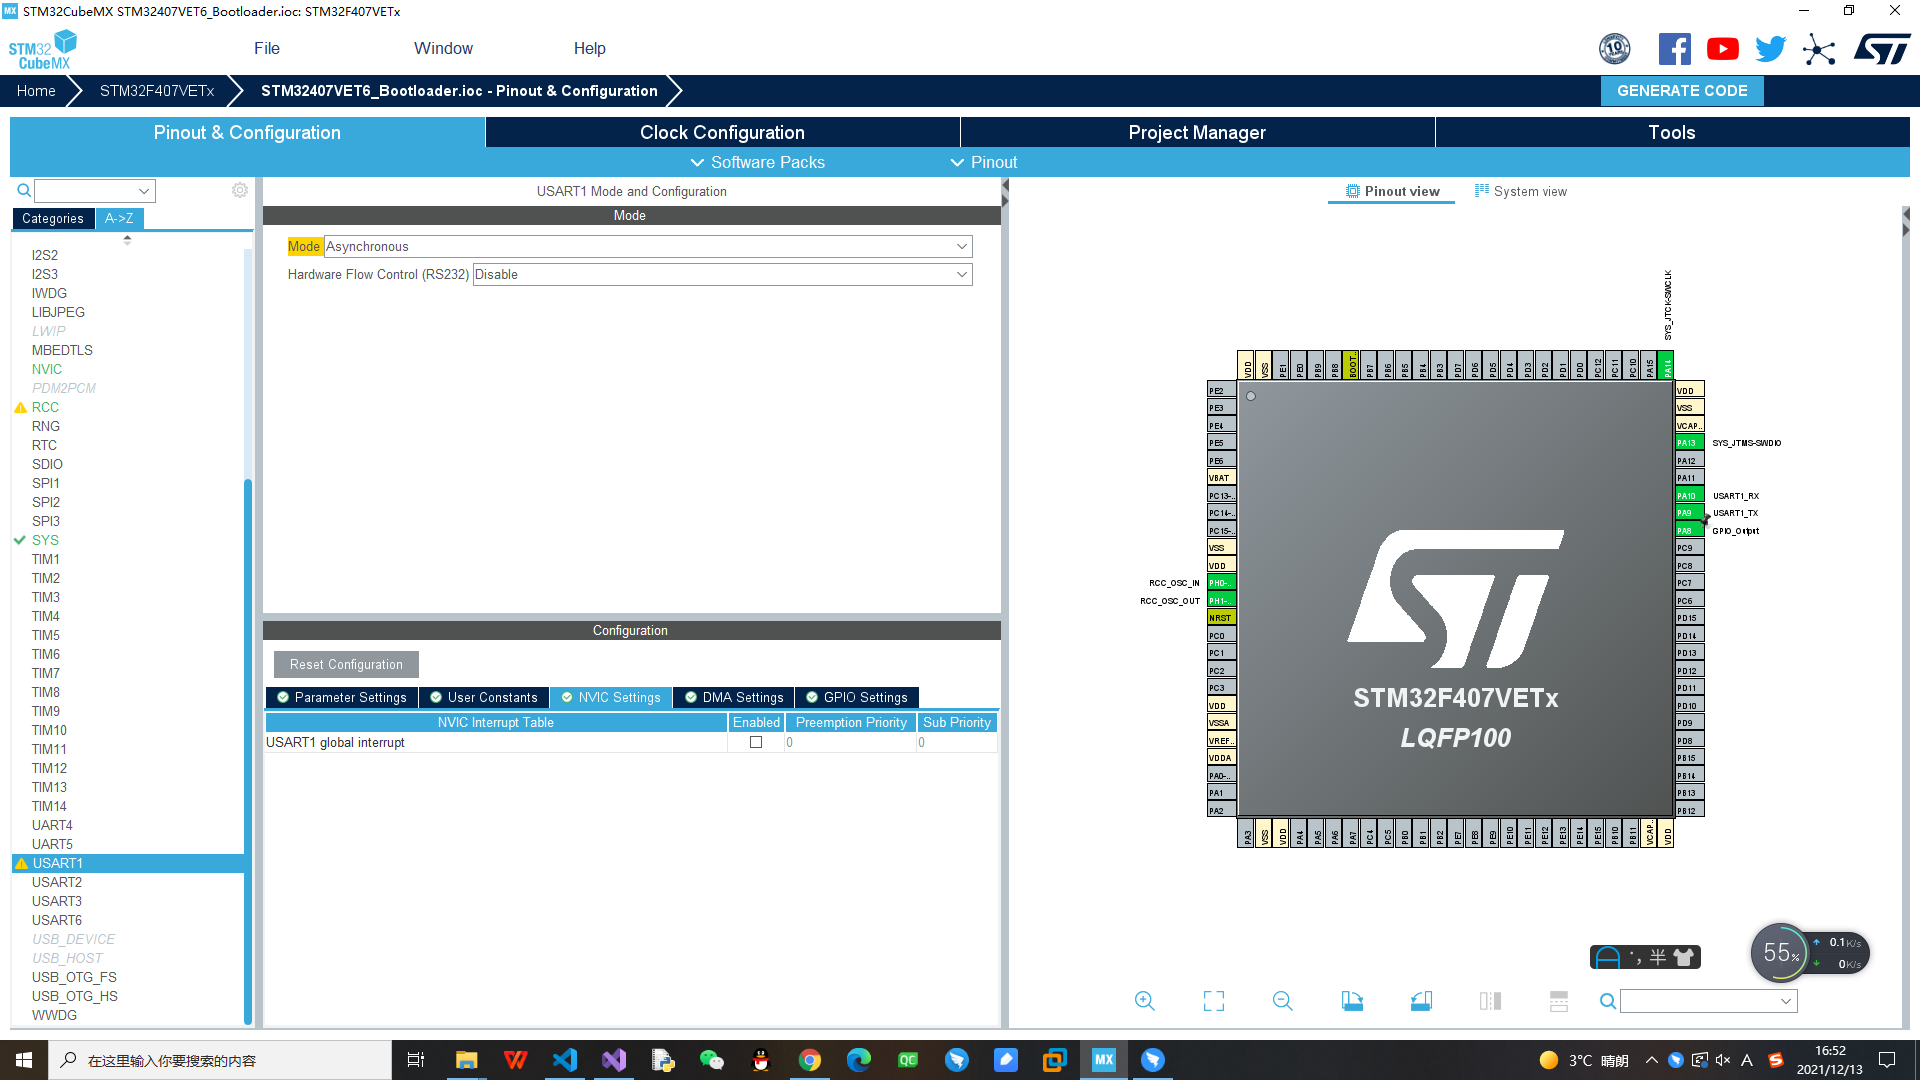Click the best-fit view icon below the chip
Screen dimensions: 1920x1080
(1213, 1000)
